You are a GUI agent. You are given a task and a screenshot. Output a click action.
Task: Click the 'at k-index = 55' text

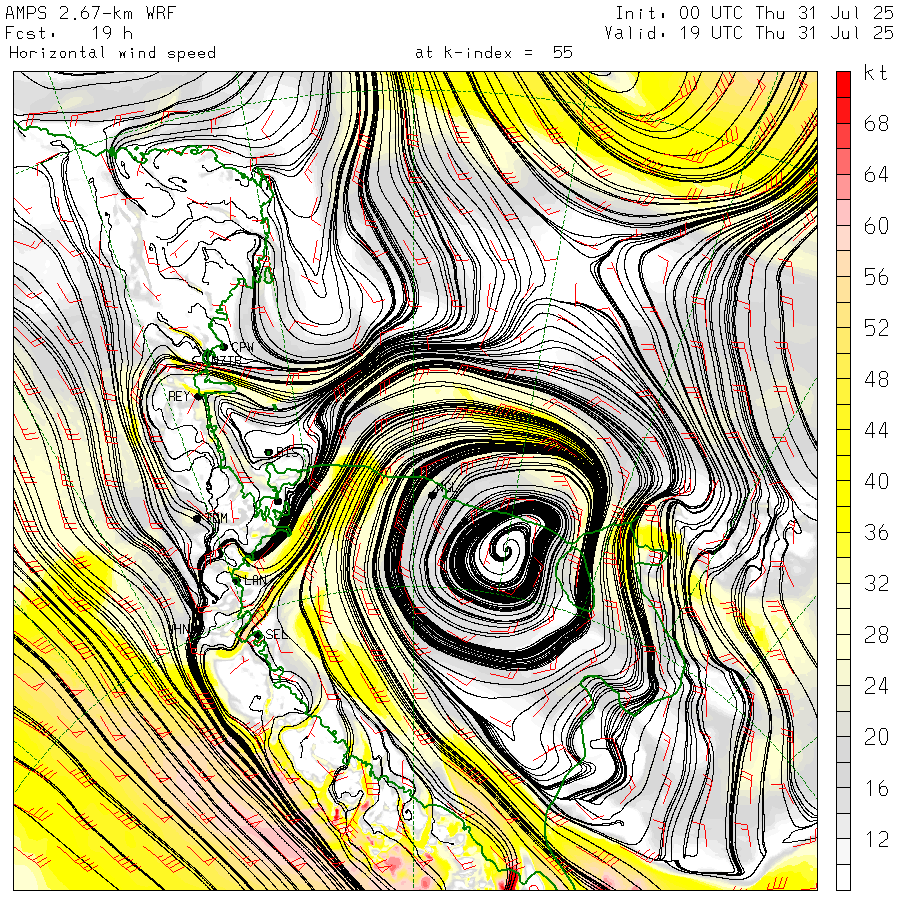click(494, 53)
